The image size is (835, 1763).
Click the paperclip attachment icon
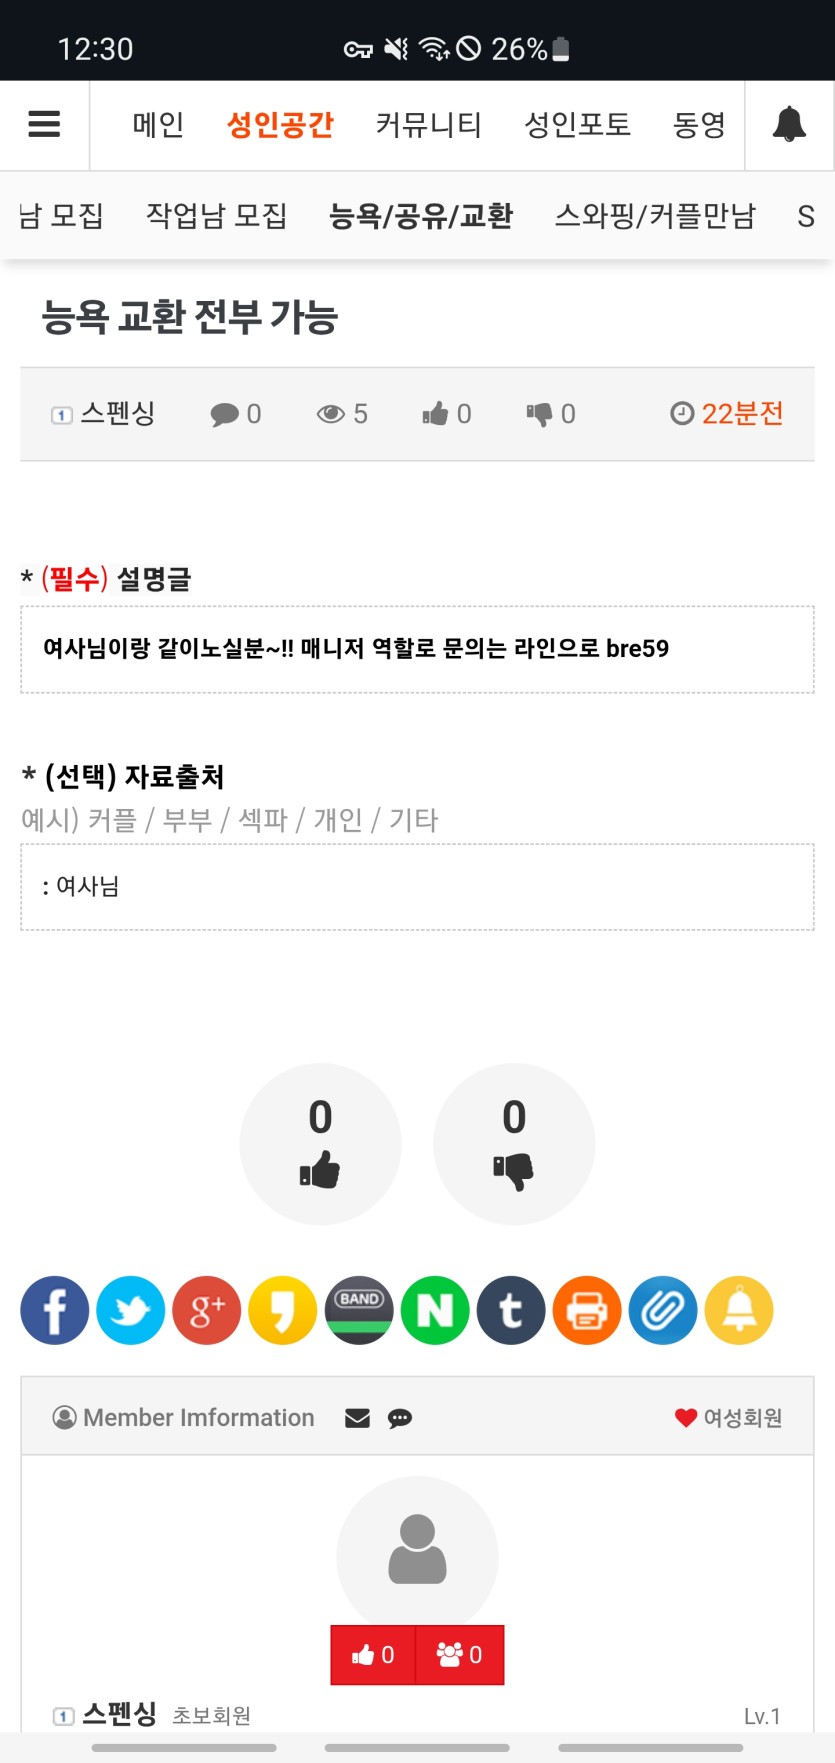(663, 1310)
